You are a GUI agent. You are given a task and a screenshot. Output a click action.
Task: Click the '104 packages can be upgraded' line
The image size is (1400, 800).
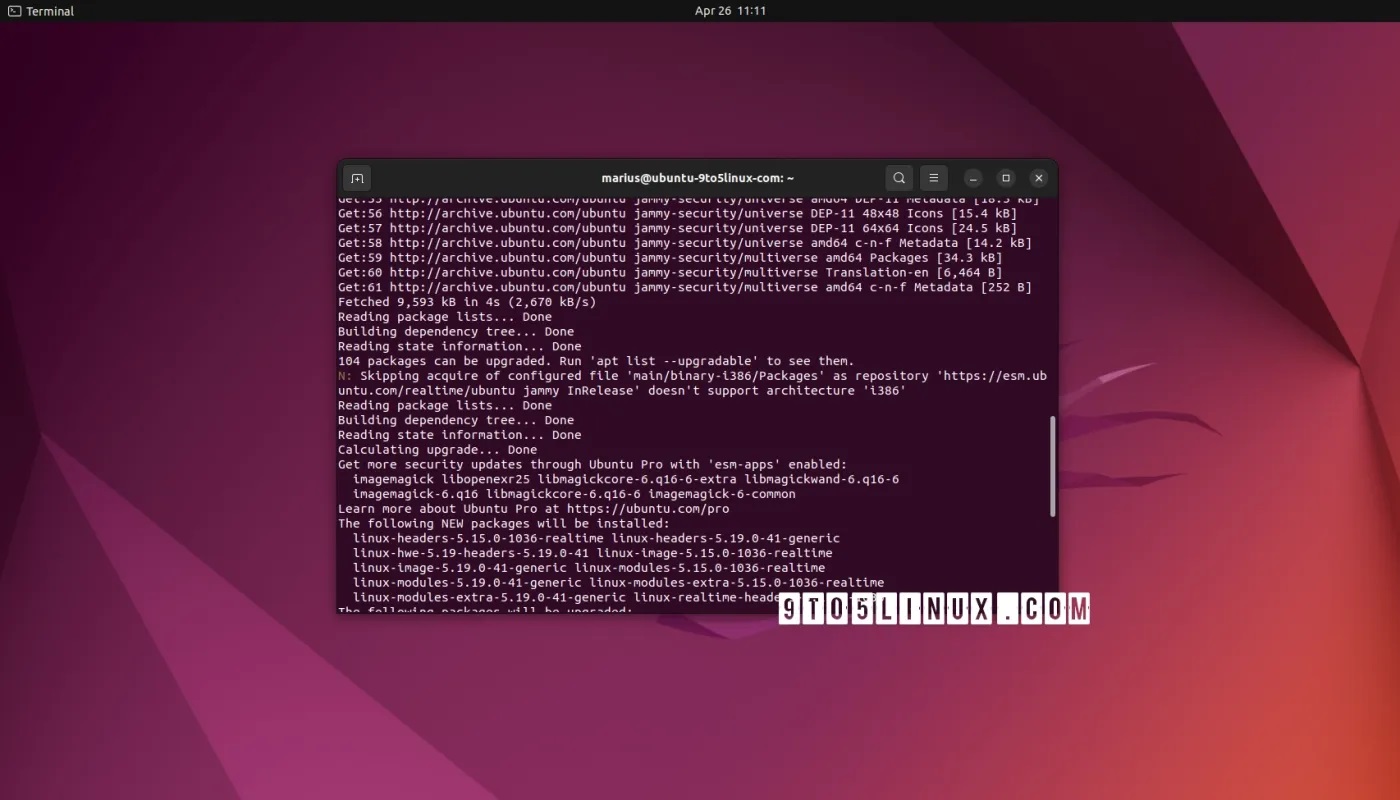tap(596, 361)
